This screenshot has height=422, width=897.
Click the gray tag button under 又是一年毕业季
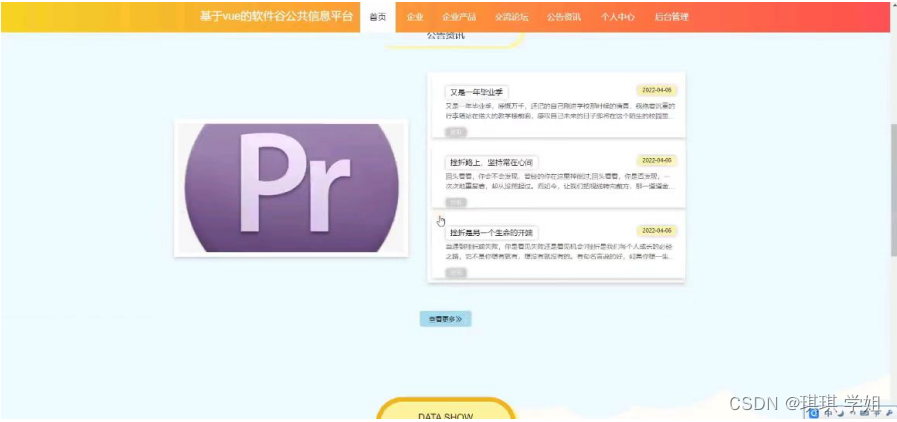click(x=456, y=132)
